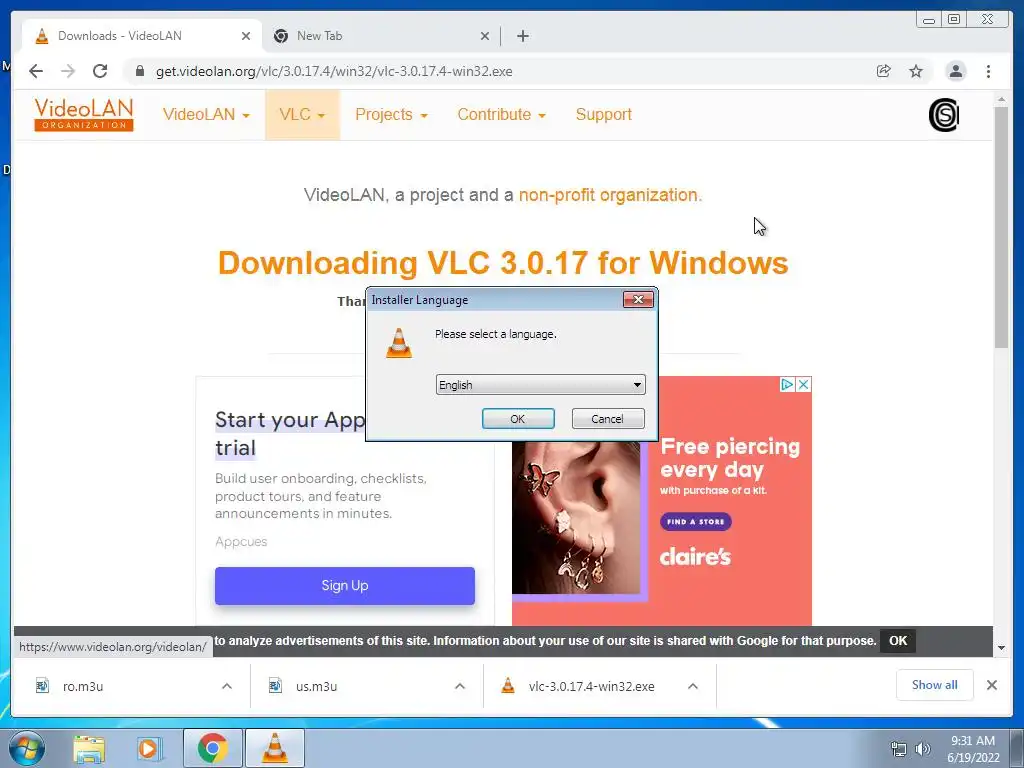The image size is (1024, 768).
Task: Click the VLC cone icon in installer dialog
Action: click(399, 343)
